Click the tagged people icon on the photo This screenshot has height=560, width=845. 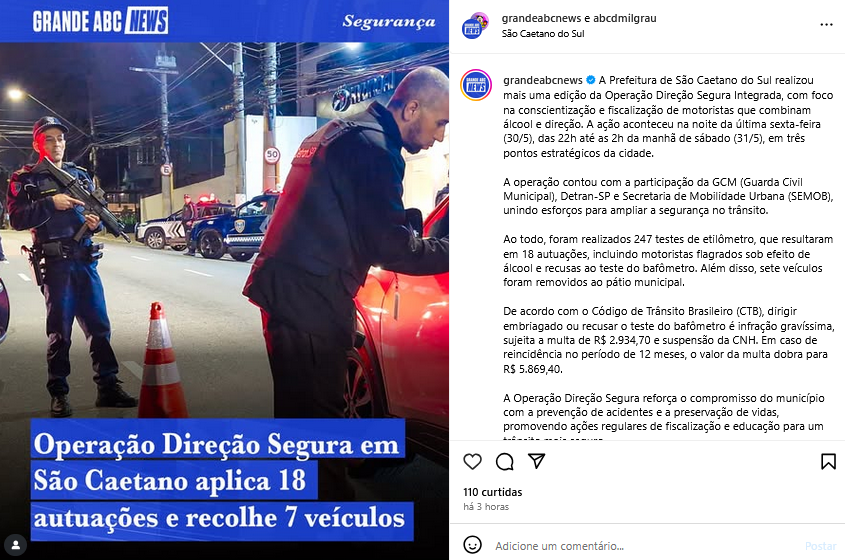(16, 544)
